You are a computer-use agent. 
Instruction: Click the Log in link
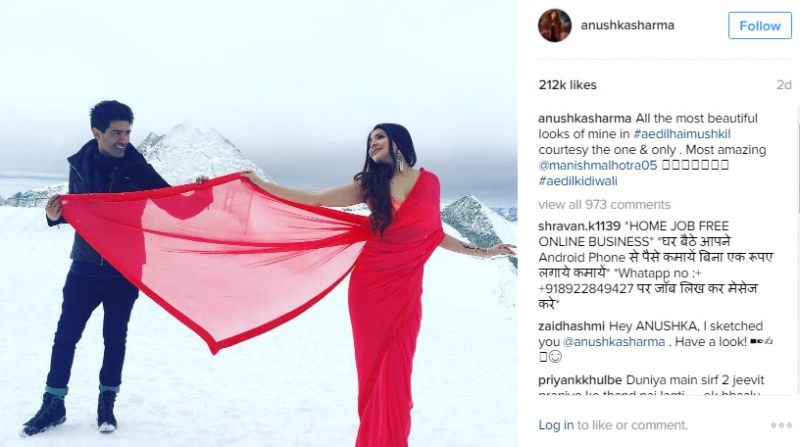[x=556, y=425]
